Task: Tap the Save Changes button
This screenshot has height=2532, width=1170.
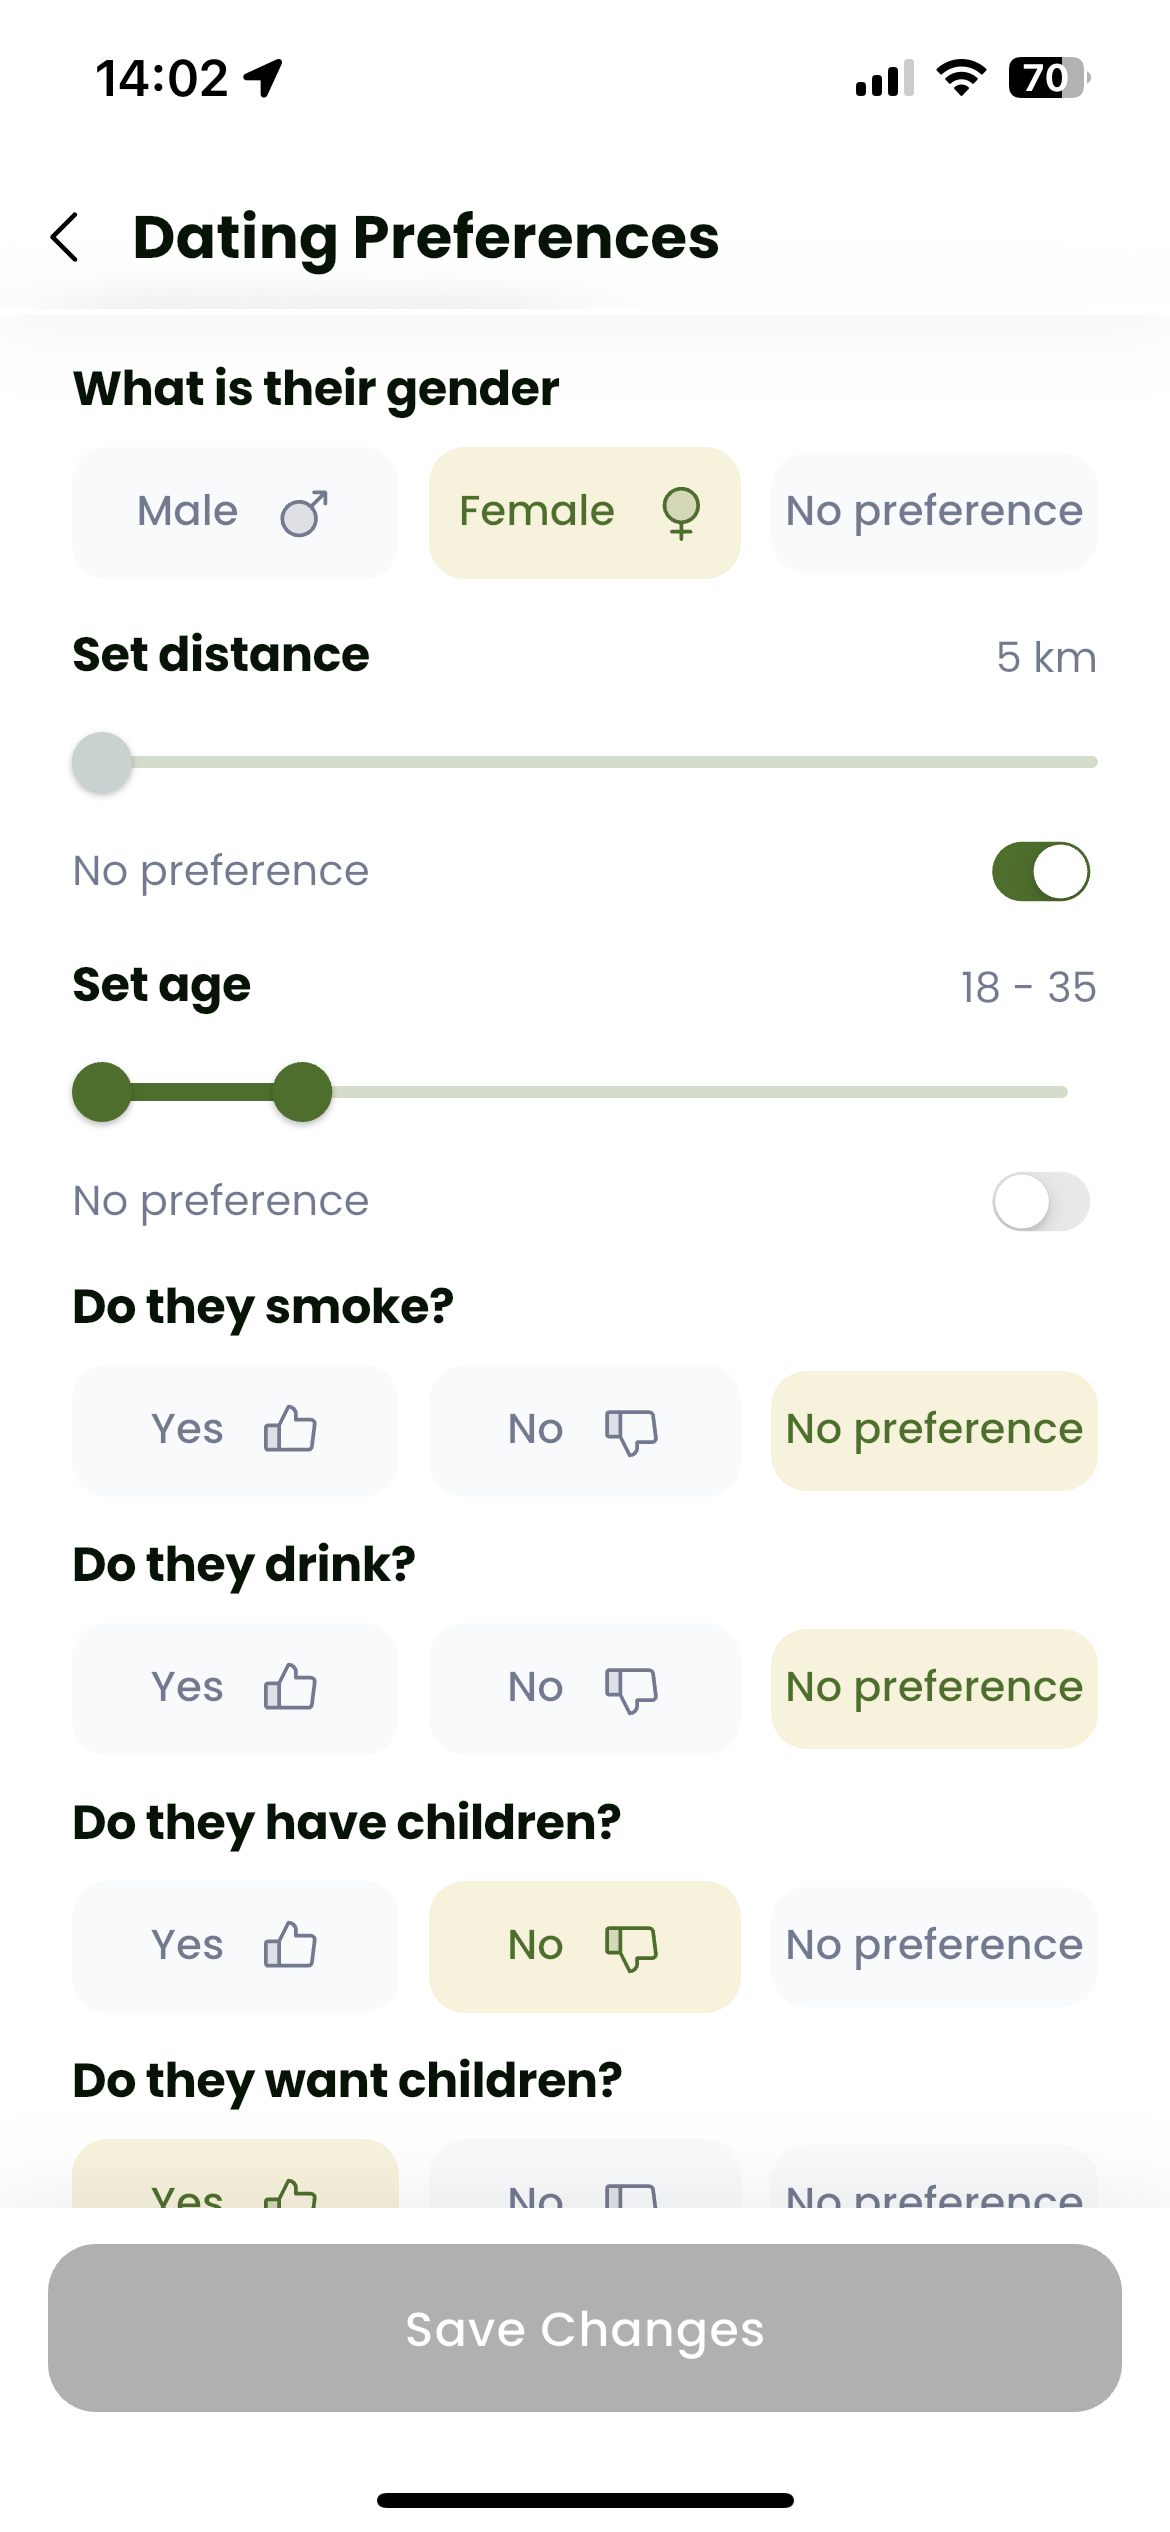Action: coord(585,2328)
